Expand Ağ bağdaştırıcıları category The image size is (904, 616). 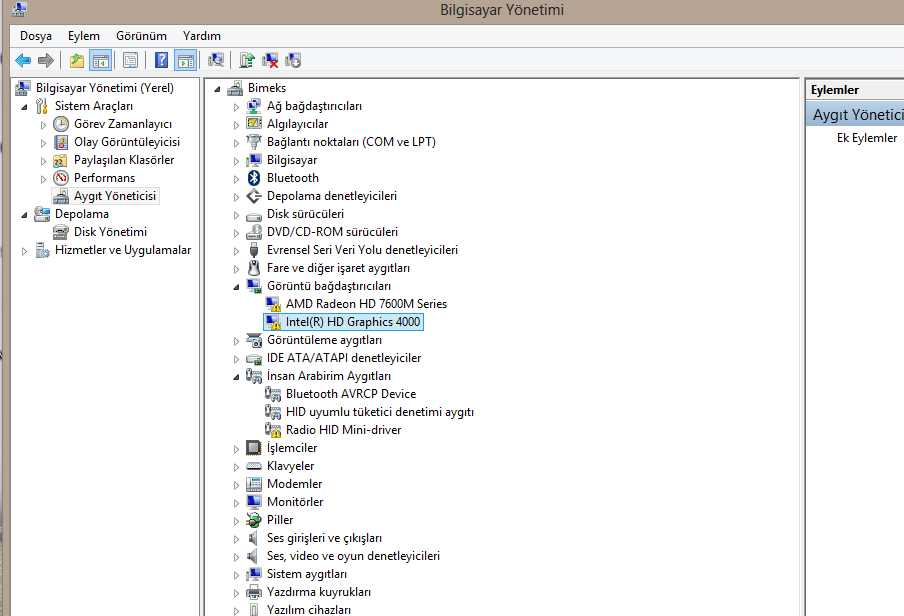coord(236,107)
